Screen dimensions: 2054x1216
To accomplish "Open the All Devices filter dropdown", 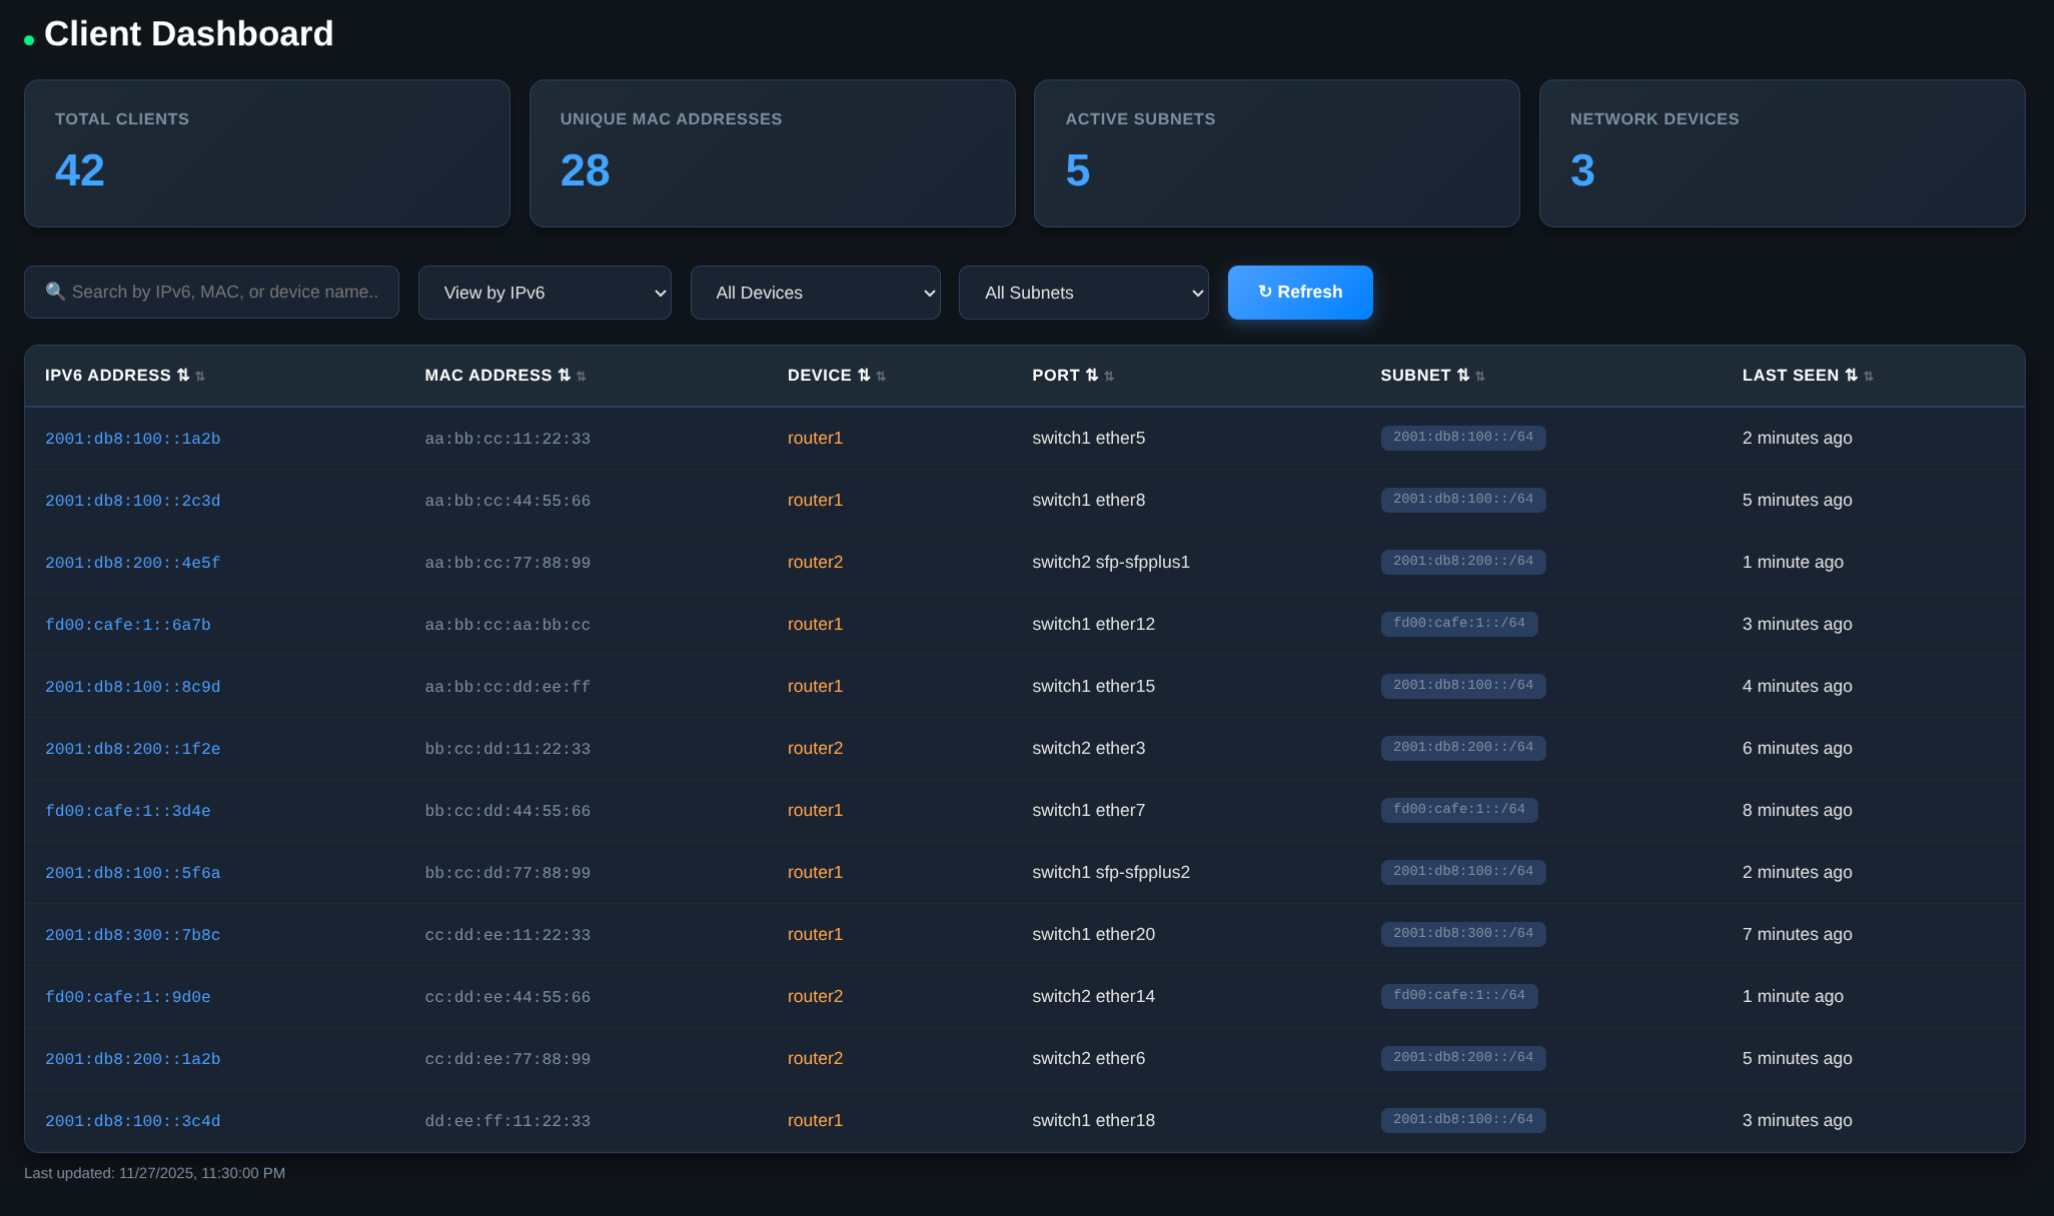I will (815, 292).
